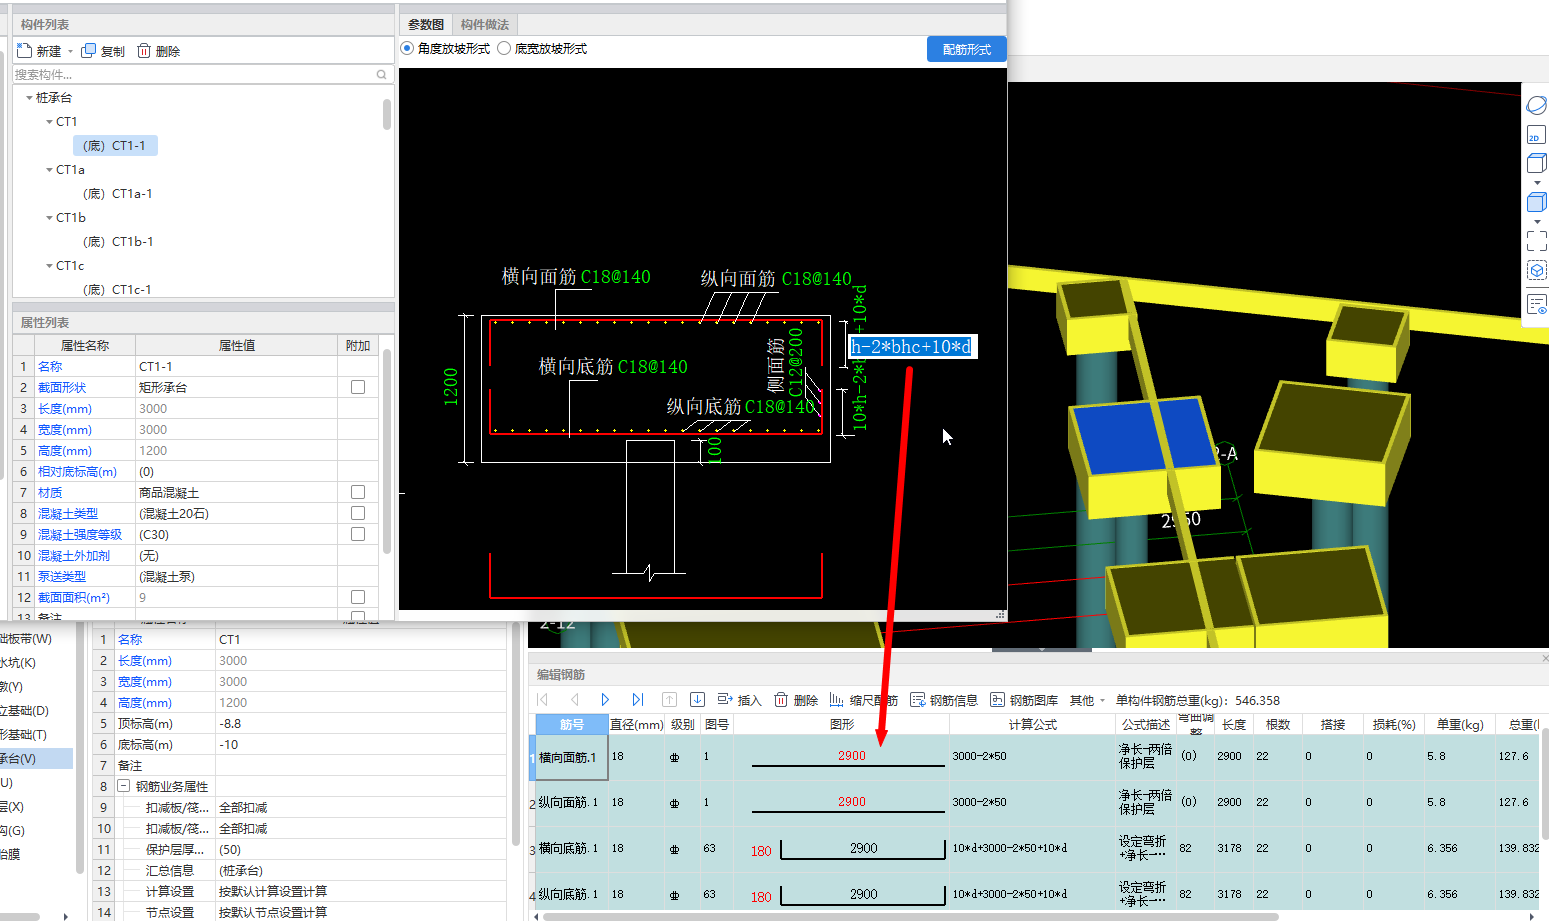Screen dimensions: 1549x921
Task: Open dropdown arrow below top-face cube icon
Action: tap(1537, 183)
